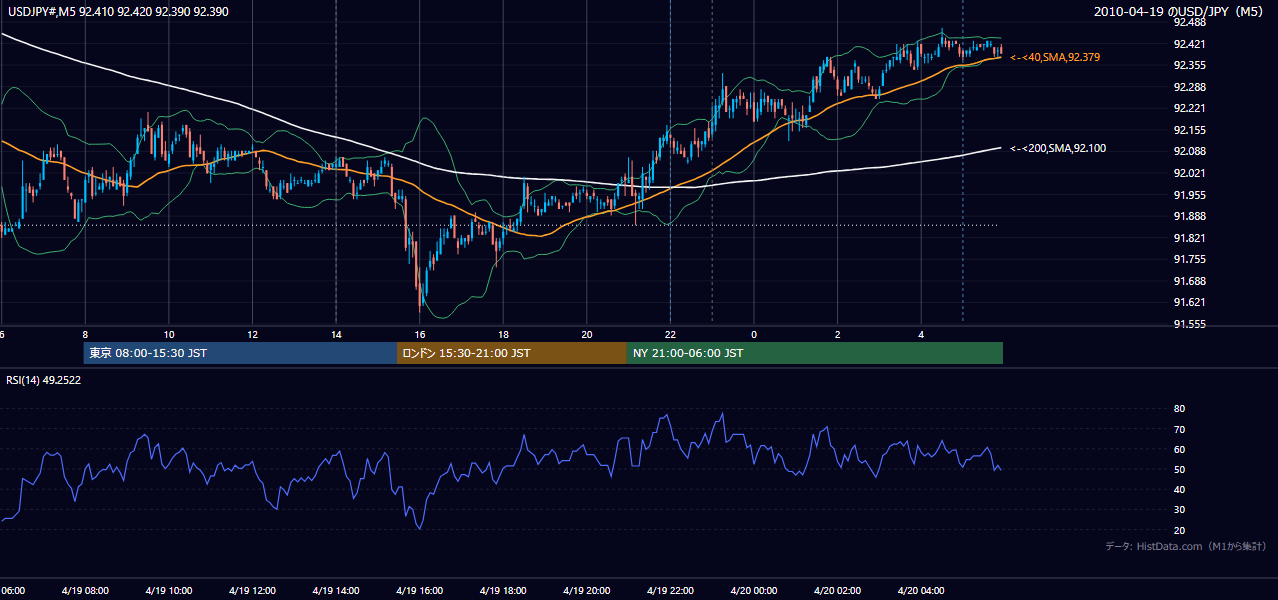Click the RSI 20 level label

tap(1179, 530)
